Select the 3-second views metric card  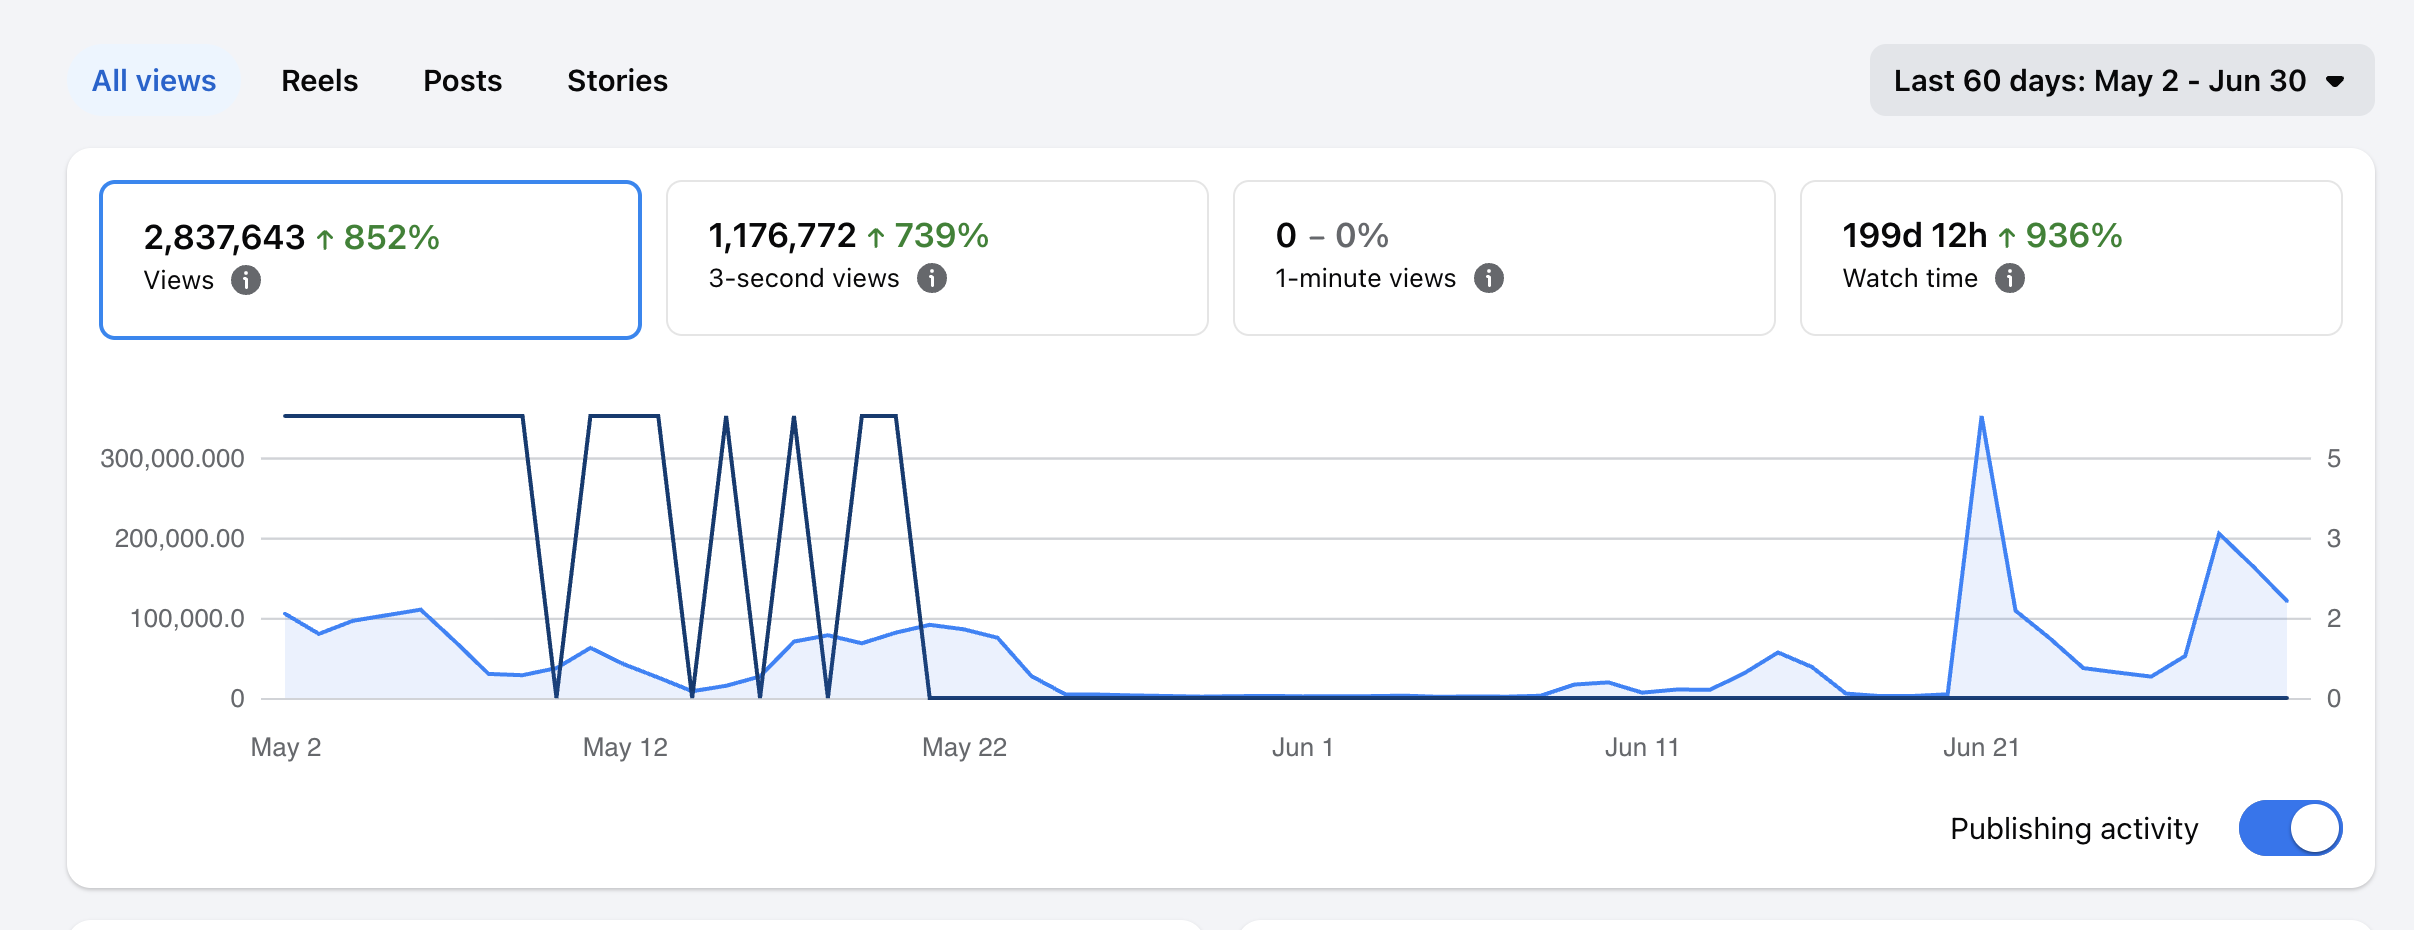point(937,258)
